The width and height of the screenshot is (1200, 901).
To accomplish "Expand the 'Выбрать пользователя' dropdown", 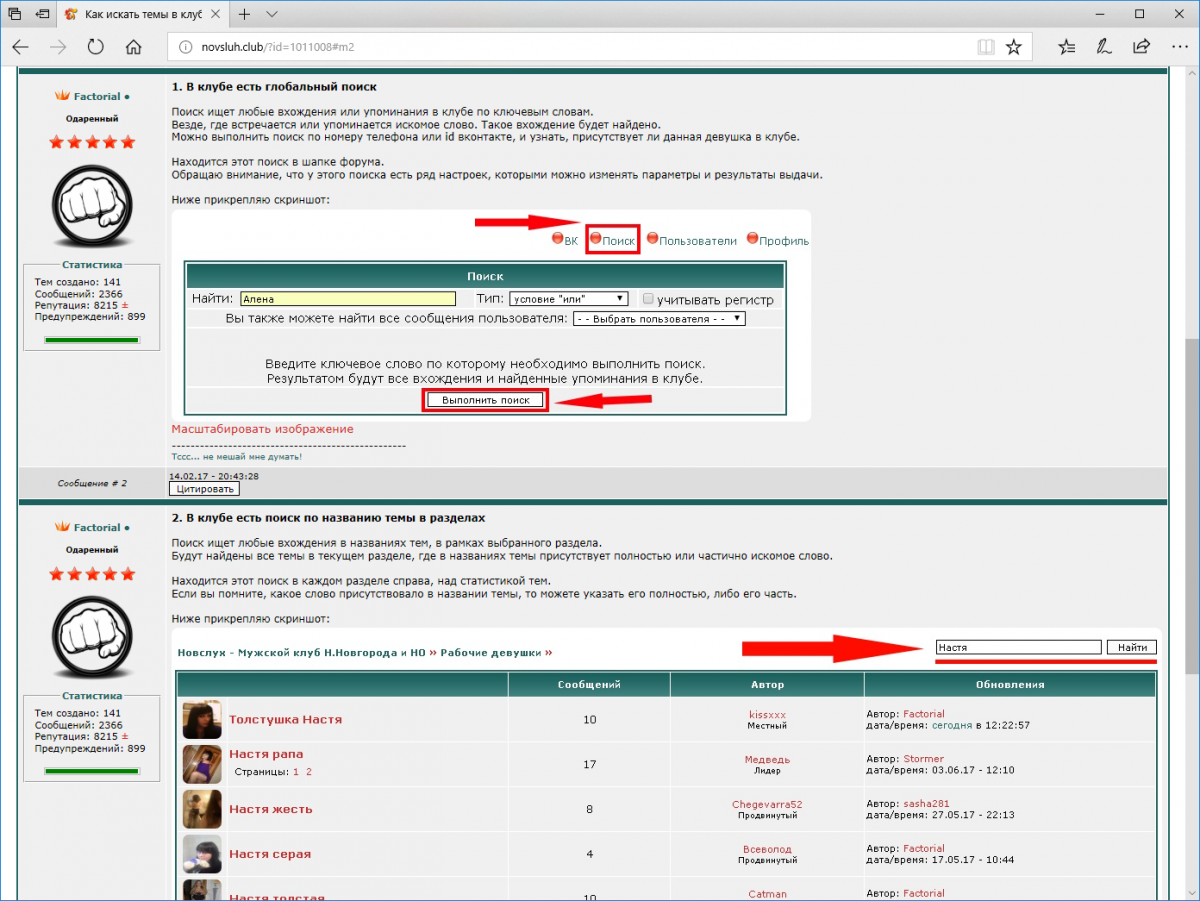I will (x=659, y=319).
